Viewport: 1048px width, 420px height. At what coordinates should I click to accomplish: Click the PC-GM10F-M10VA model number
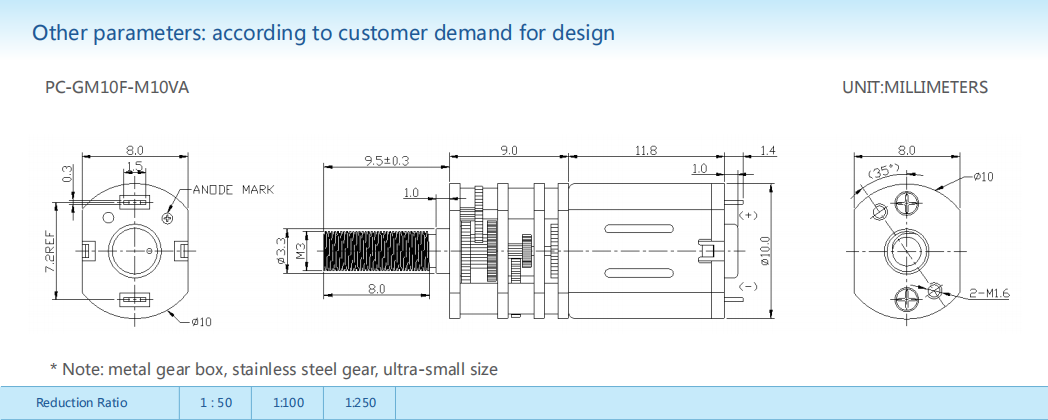coord(117,88)
